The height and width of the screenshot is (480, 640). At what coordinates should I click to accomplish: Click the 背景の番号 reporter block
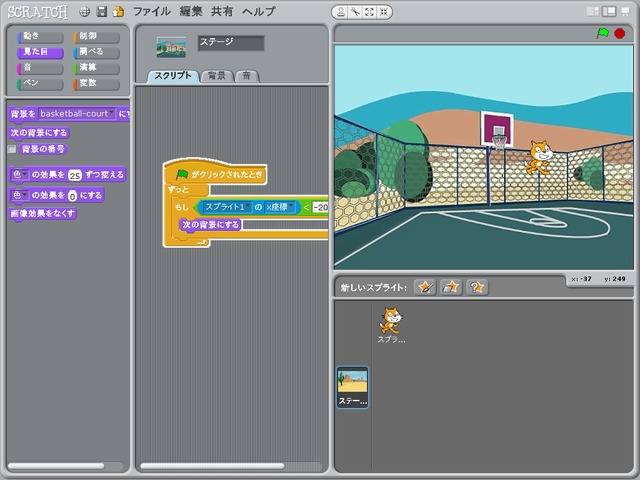coord(43,149)
